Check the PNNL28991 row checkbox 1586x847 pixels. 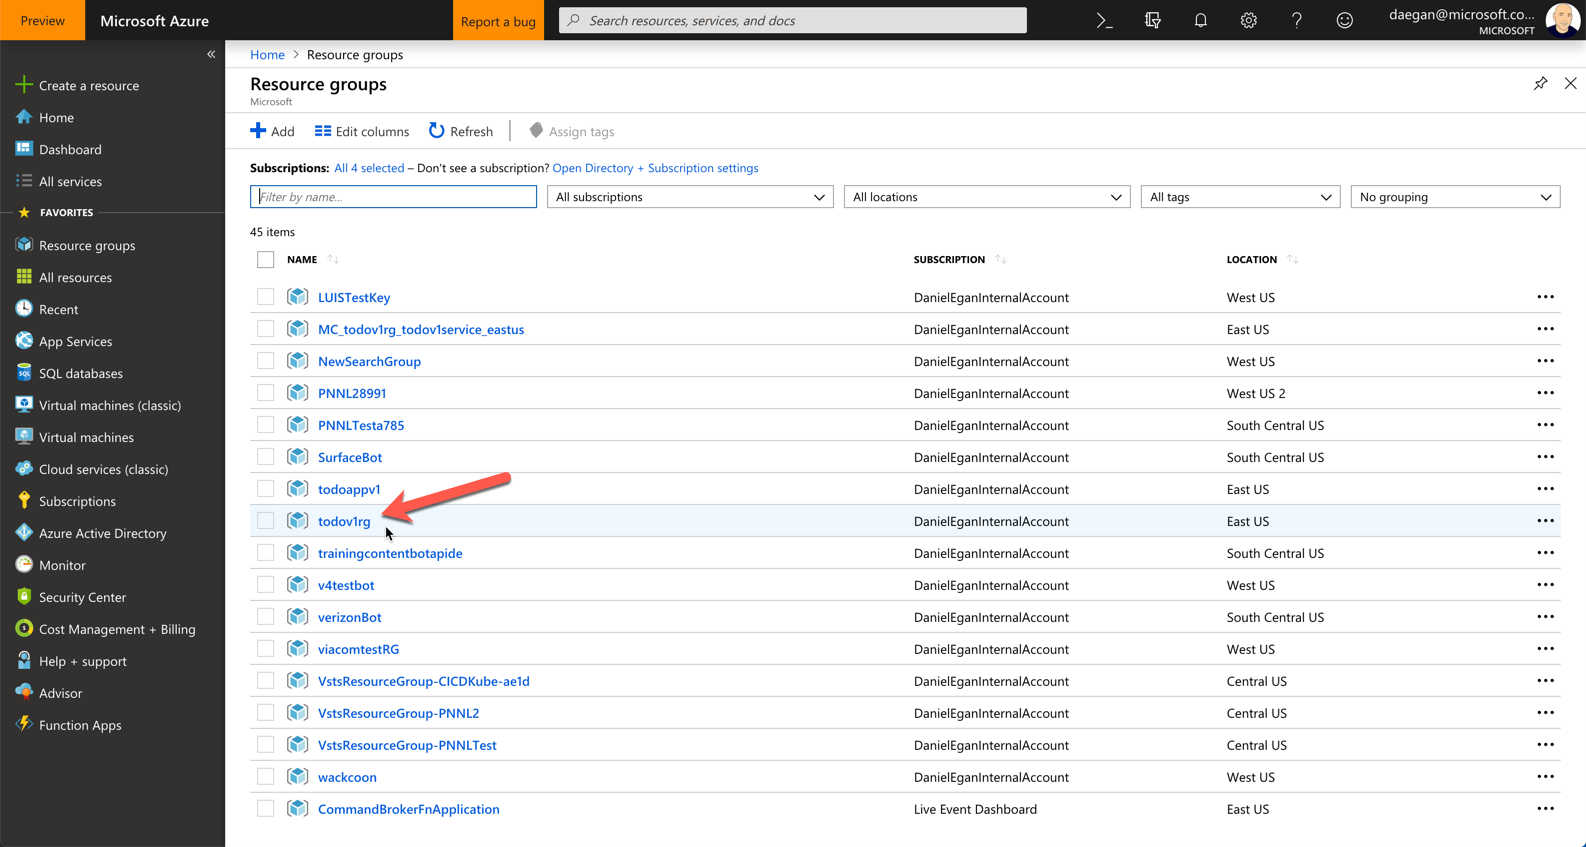pos(265,393)
